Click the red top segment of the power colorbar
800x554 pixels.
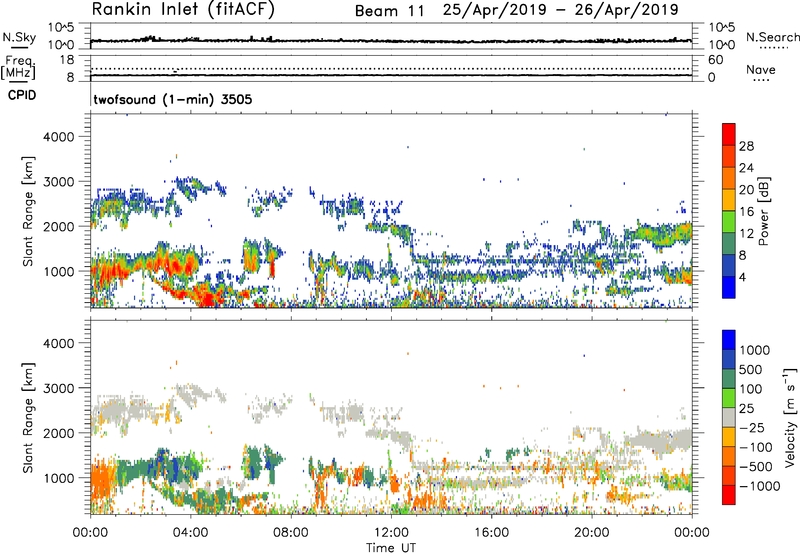(x=729, y=135)
